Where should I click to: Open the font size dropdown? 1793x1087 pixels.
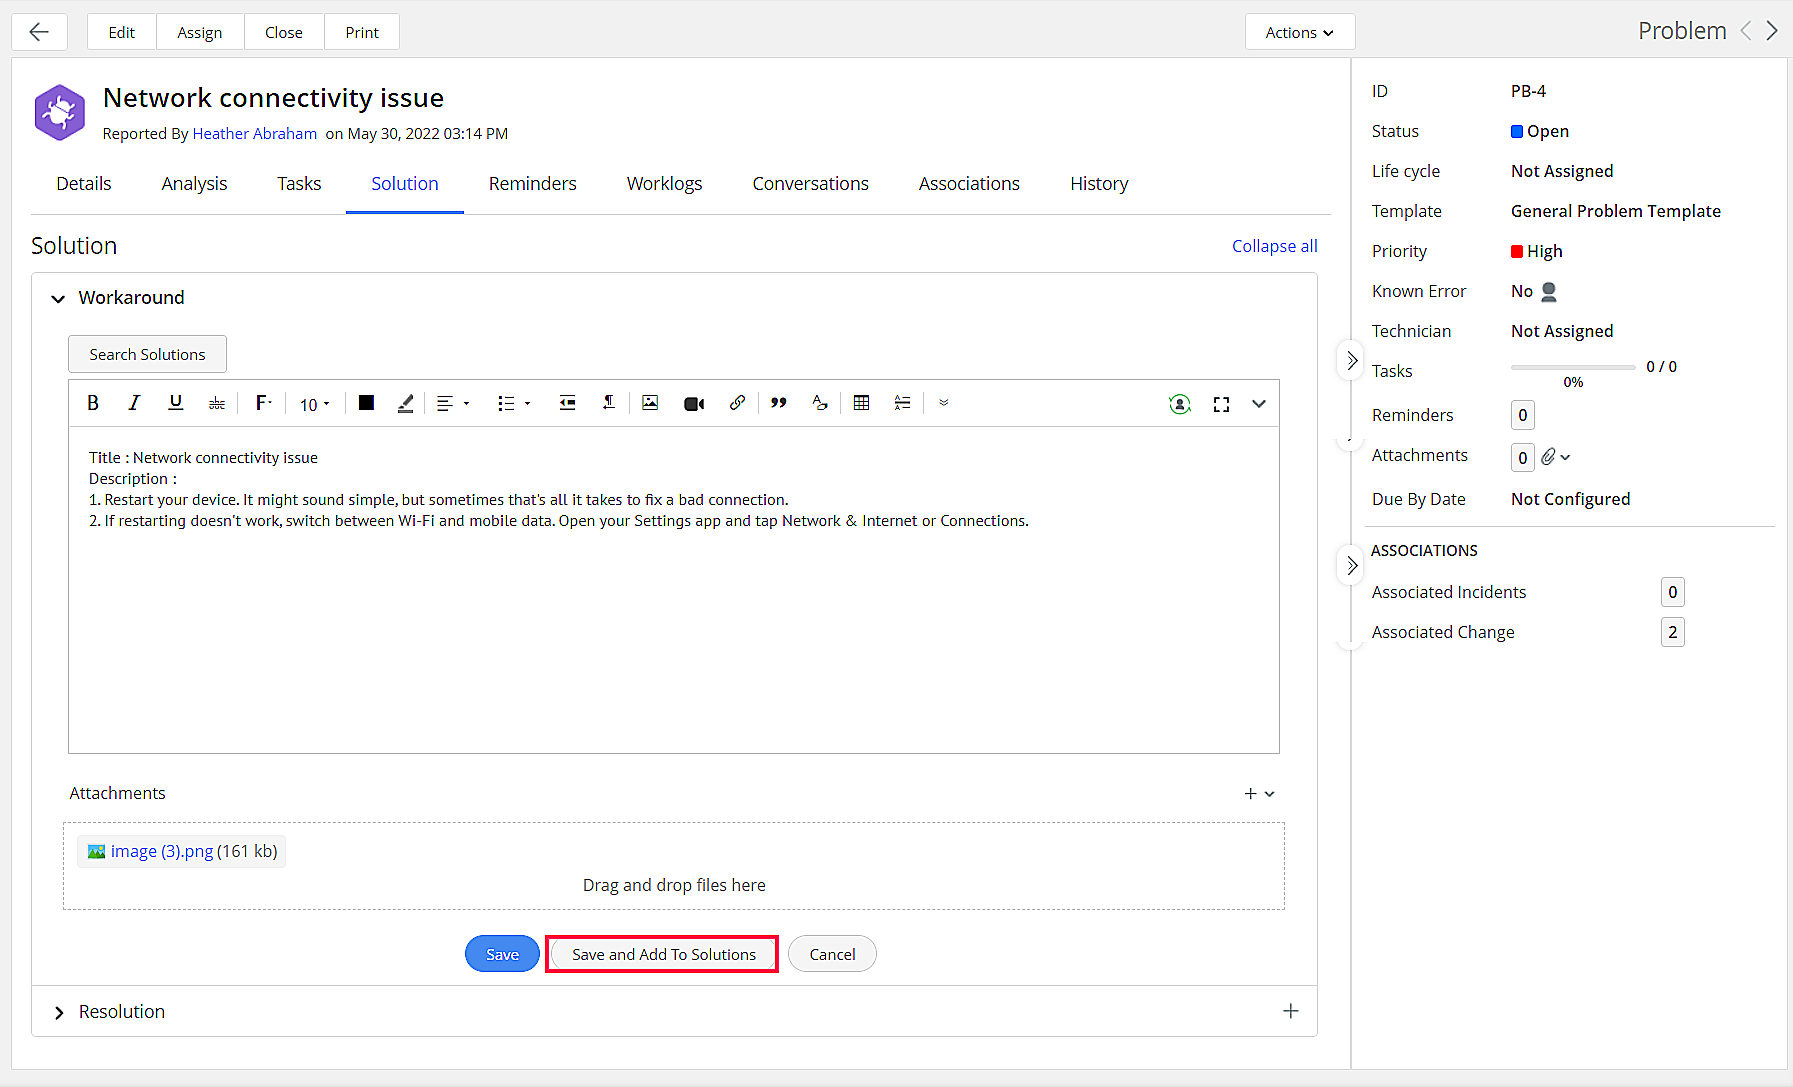click(x=314, y=404)
